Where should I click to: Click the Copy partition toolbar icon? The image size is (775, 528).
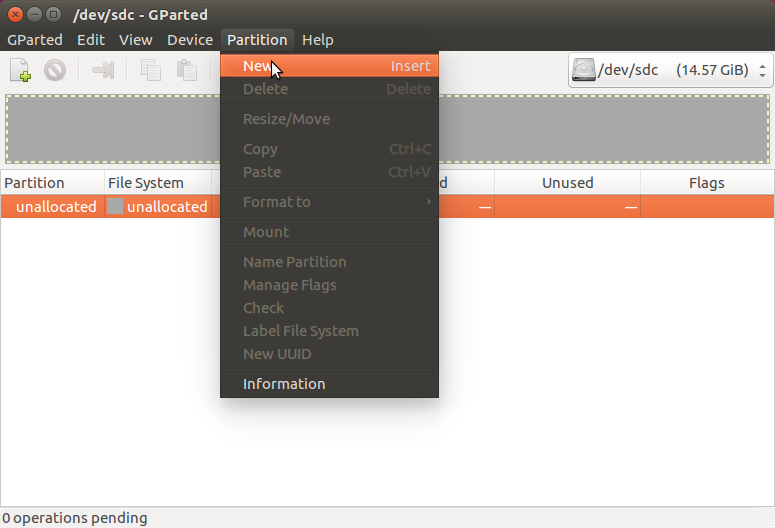[x=151, y=70]
